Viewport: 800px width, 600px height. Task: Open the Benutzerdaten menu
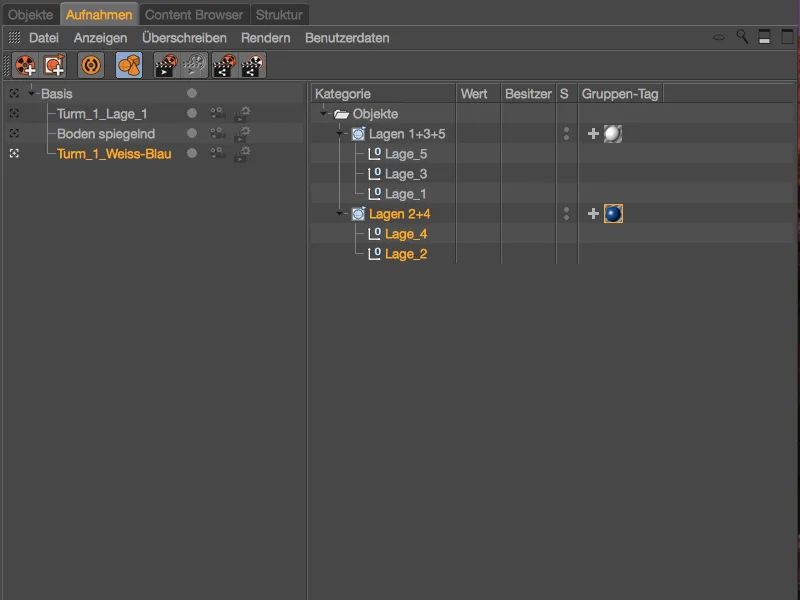click(x=347, y=38)
